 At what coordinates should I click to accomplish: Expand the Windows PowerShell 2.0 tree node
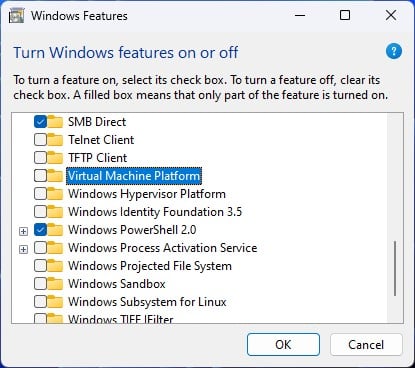point(23,231)
